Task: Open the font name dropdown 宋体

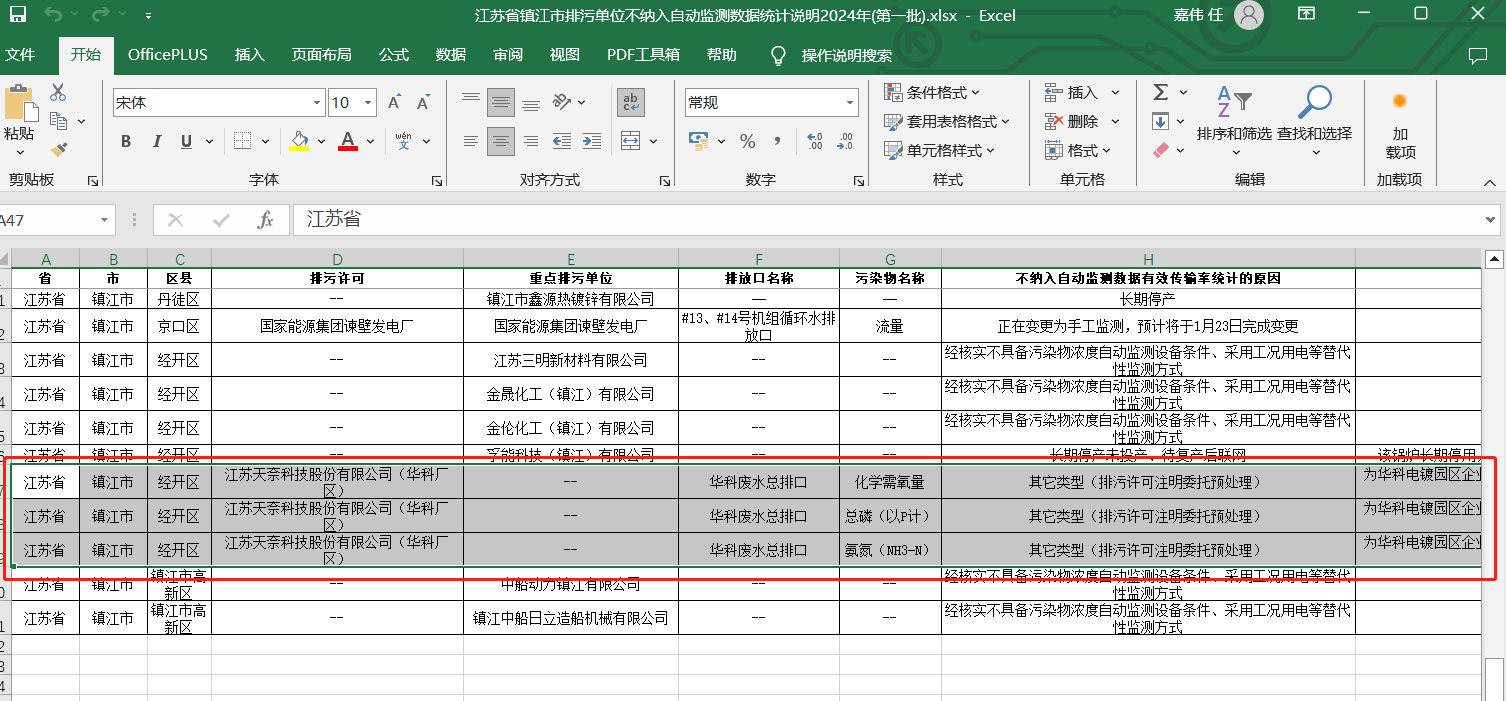Action: coord(318,102)
